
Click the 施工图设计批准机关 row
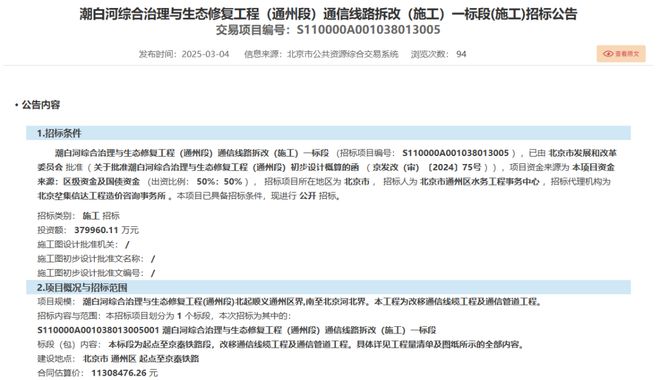[83, 244]
